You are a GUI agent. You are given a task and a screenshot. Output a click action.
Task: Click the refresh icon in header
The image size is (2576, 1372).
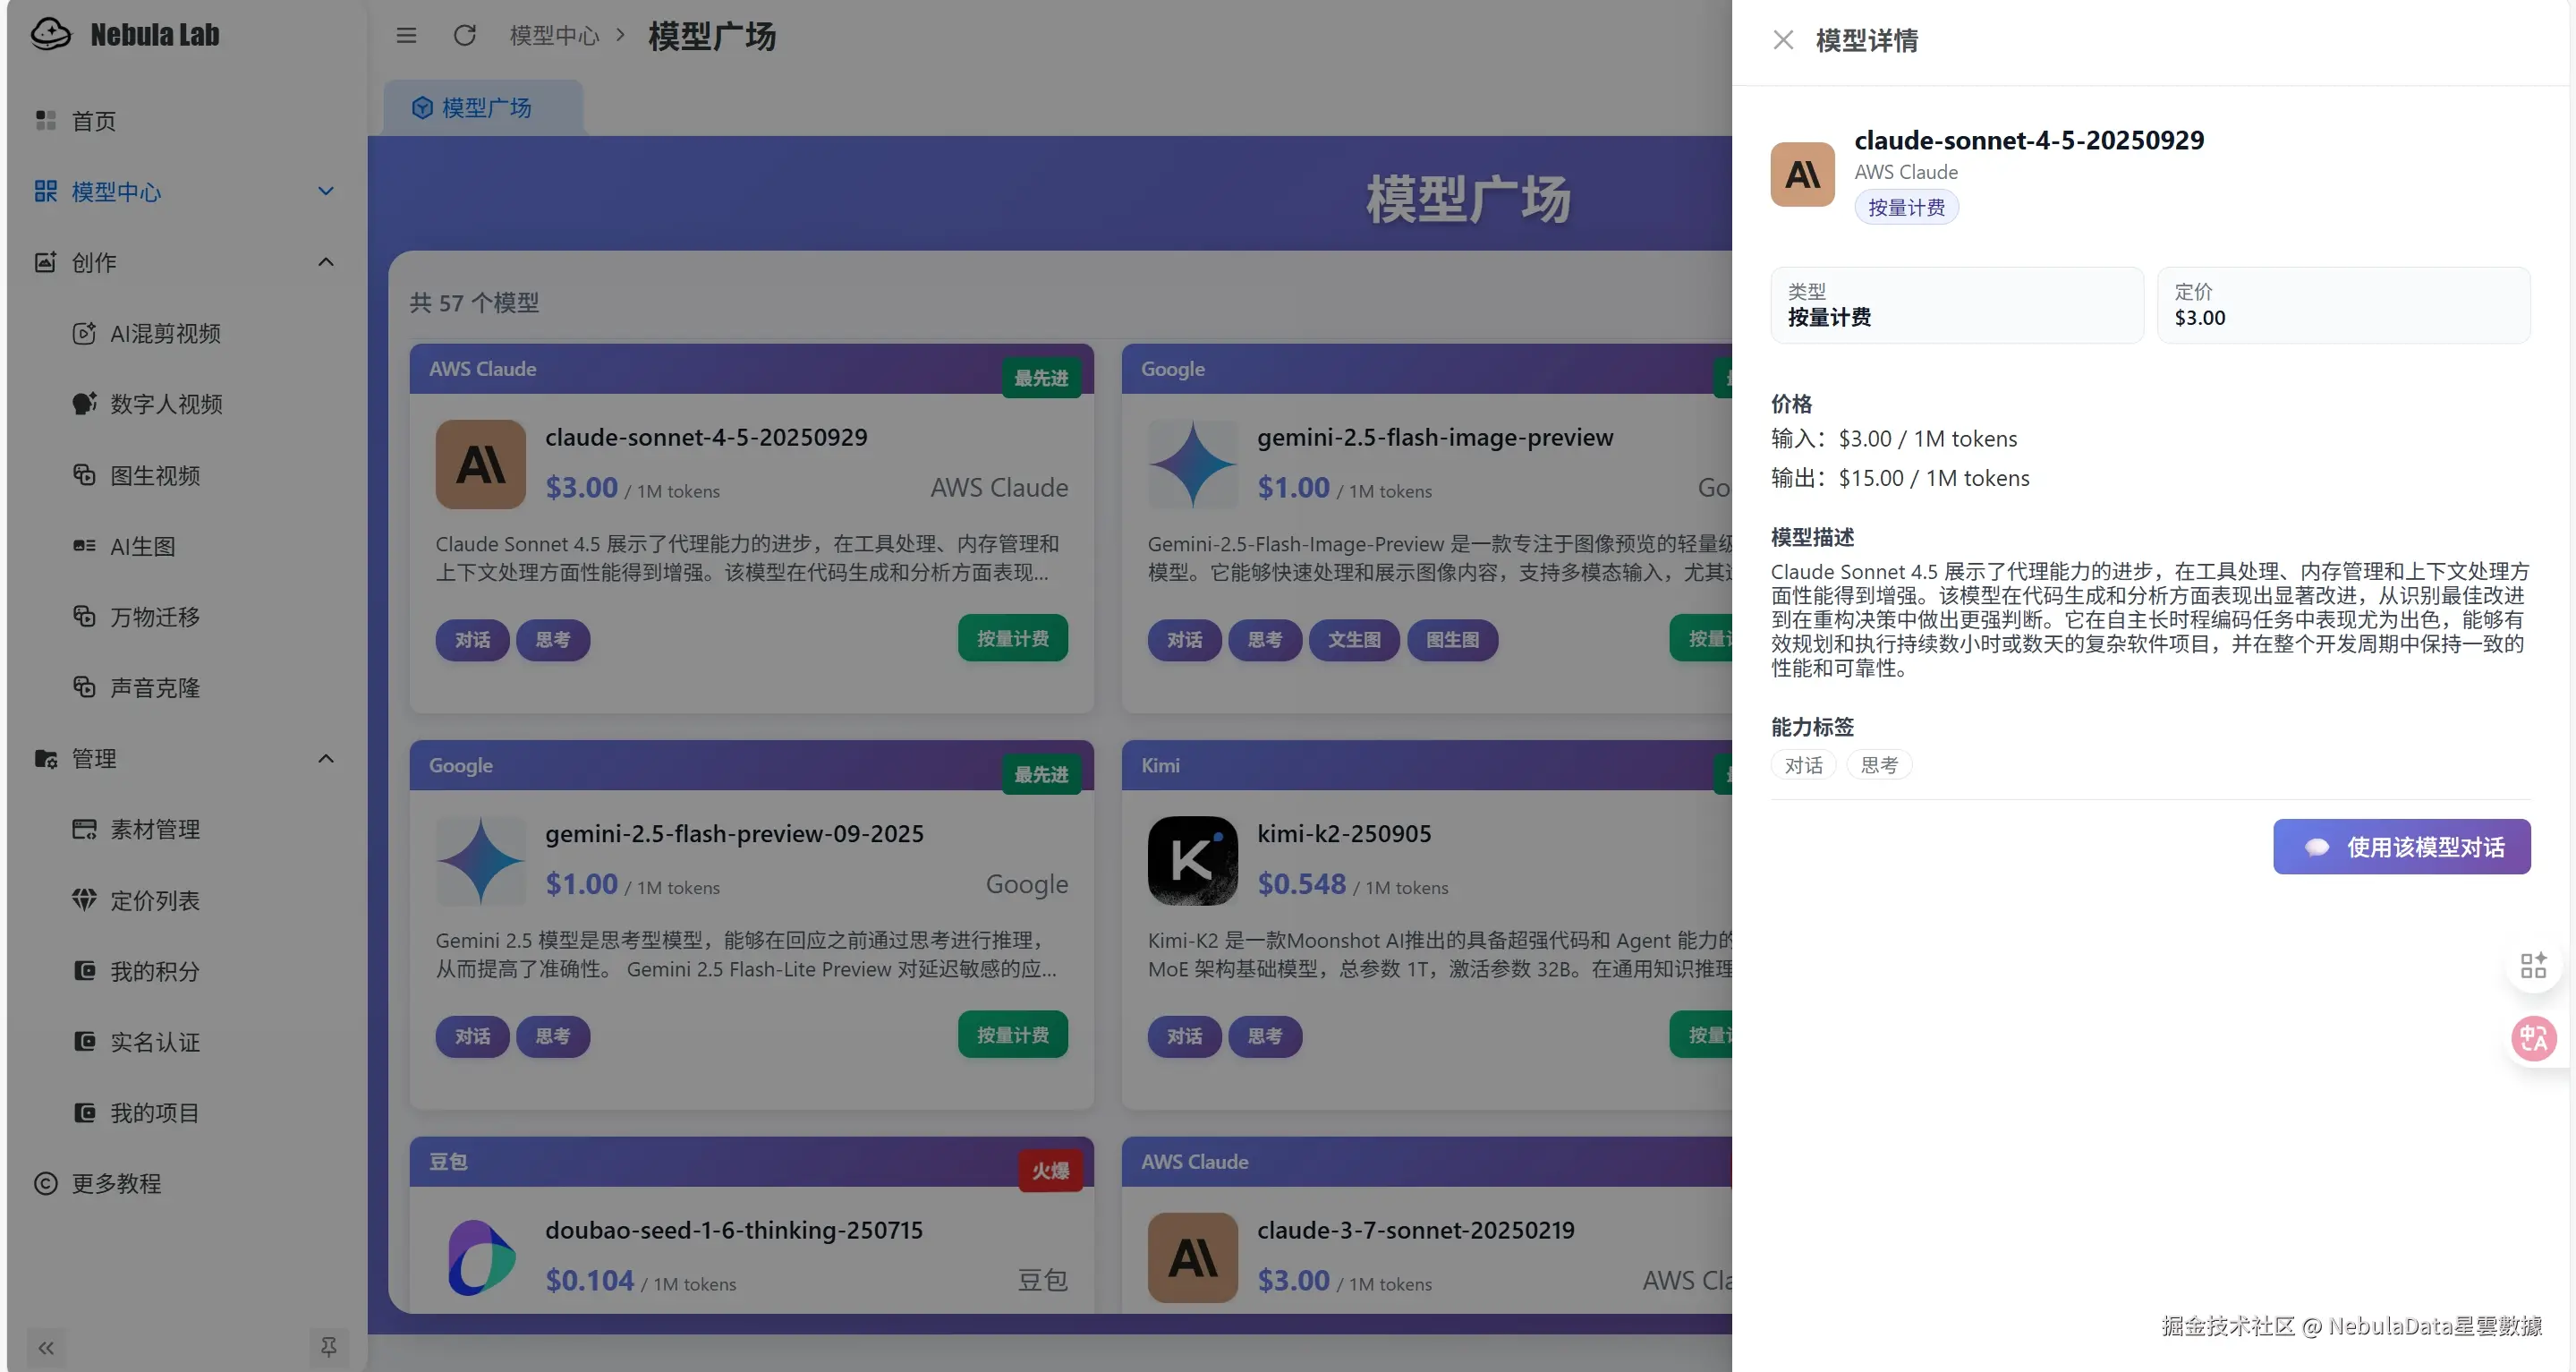464,36
